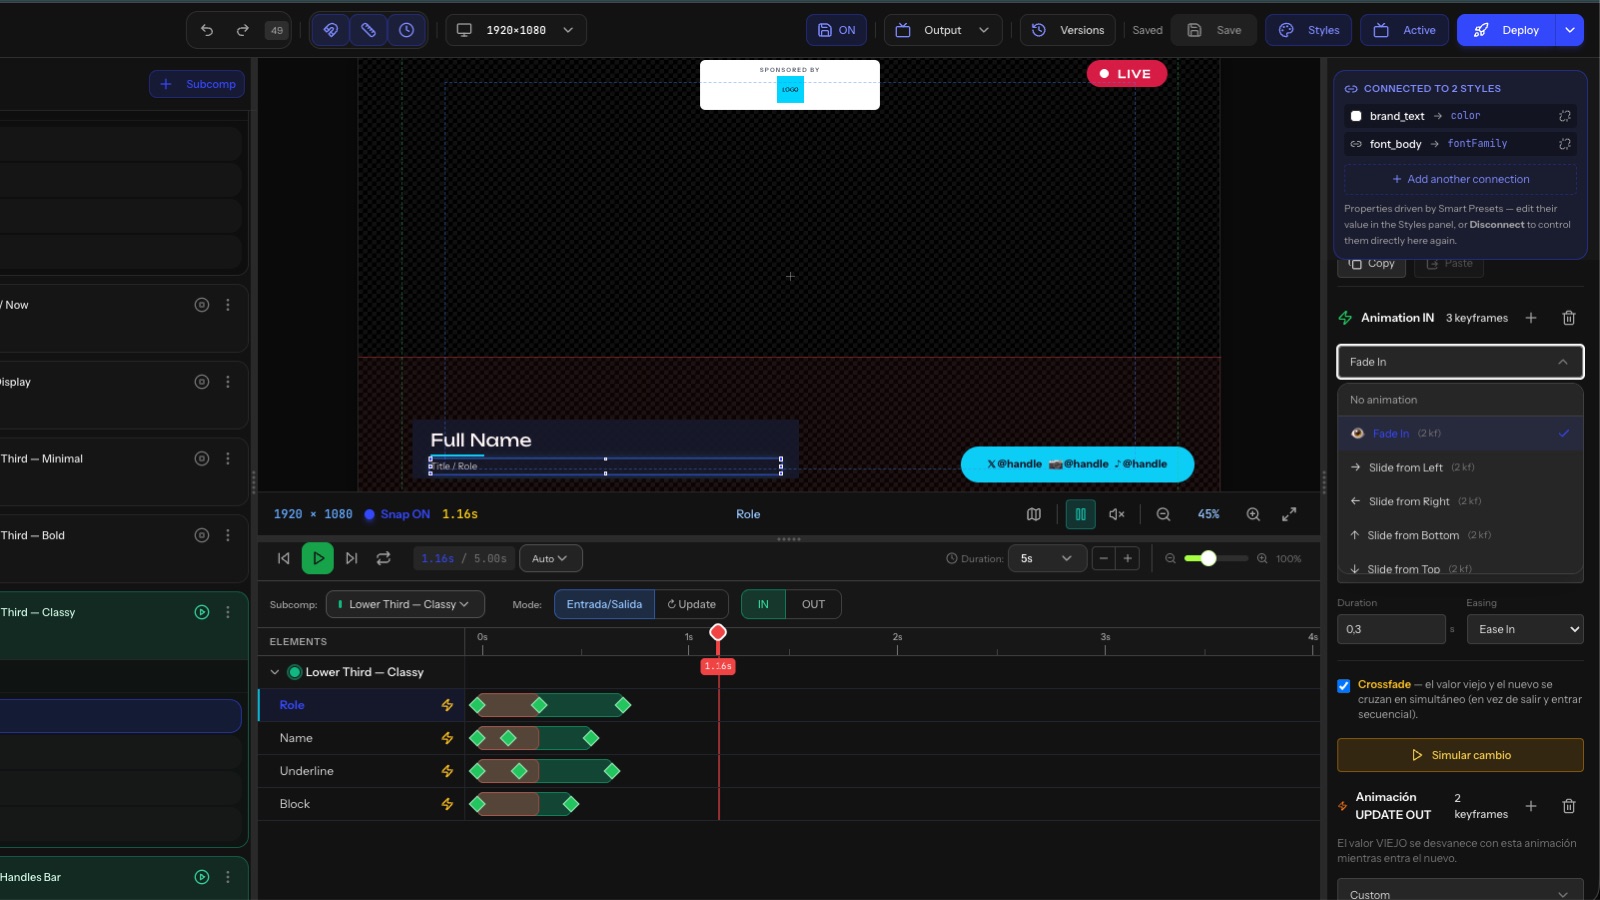The height and width of the screenshot is (900, 1600).
Task: Add a new Subcomp
Action: pyautogui.click(x=197, y=84)
